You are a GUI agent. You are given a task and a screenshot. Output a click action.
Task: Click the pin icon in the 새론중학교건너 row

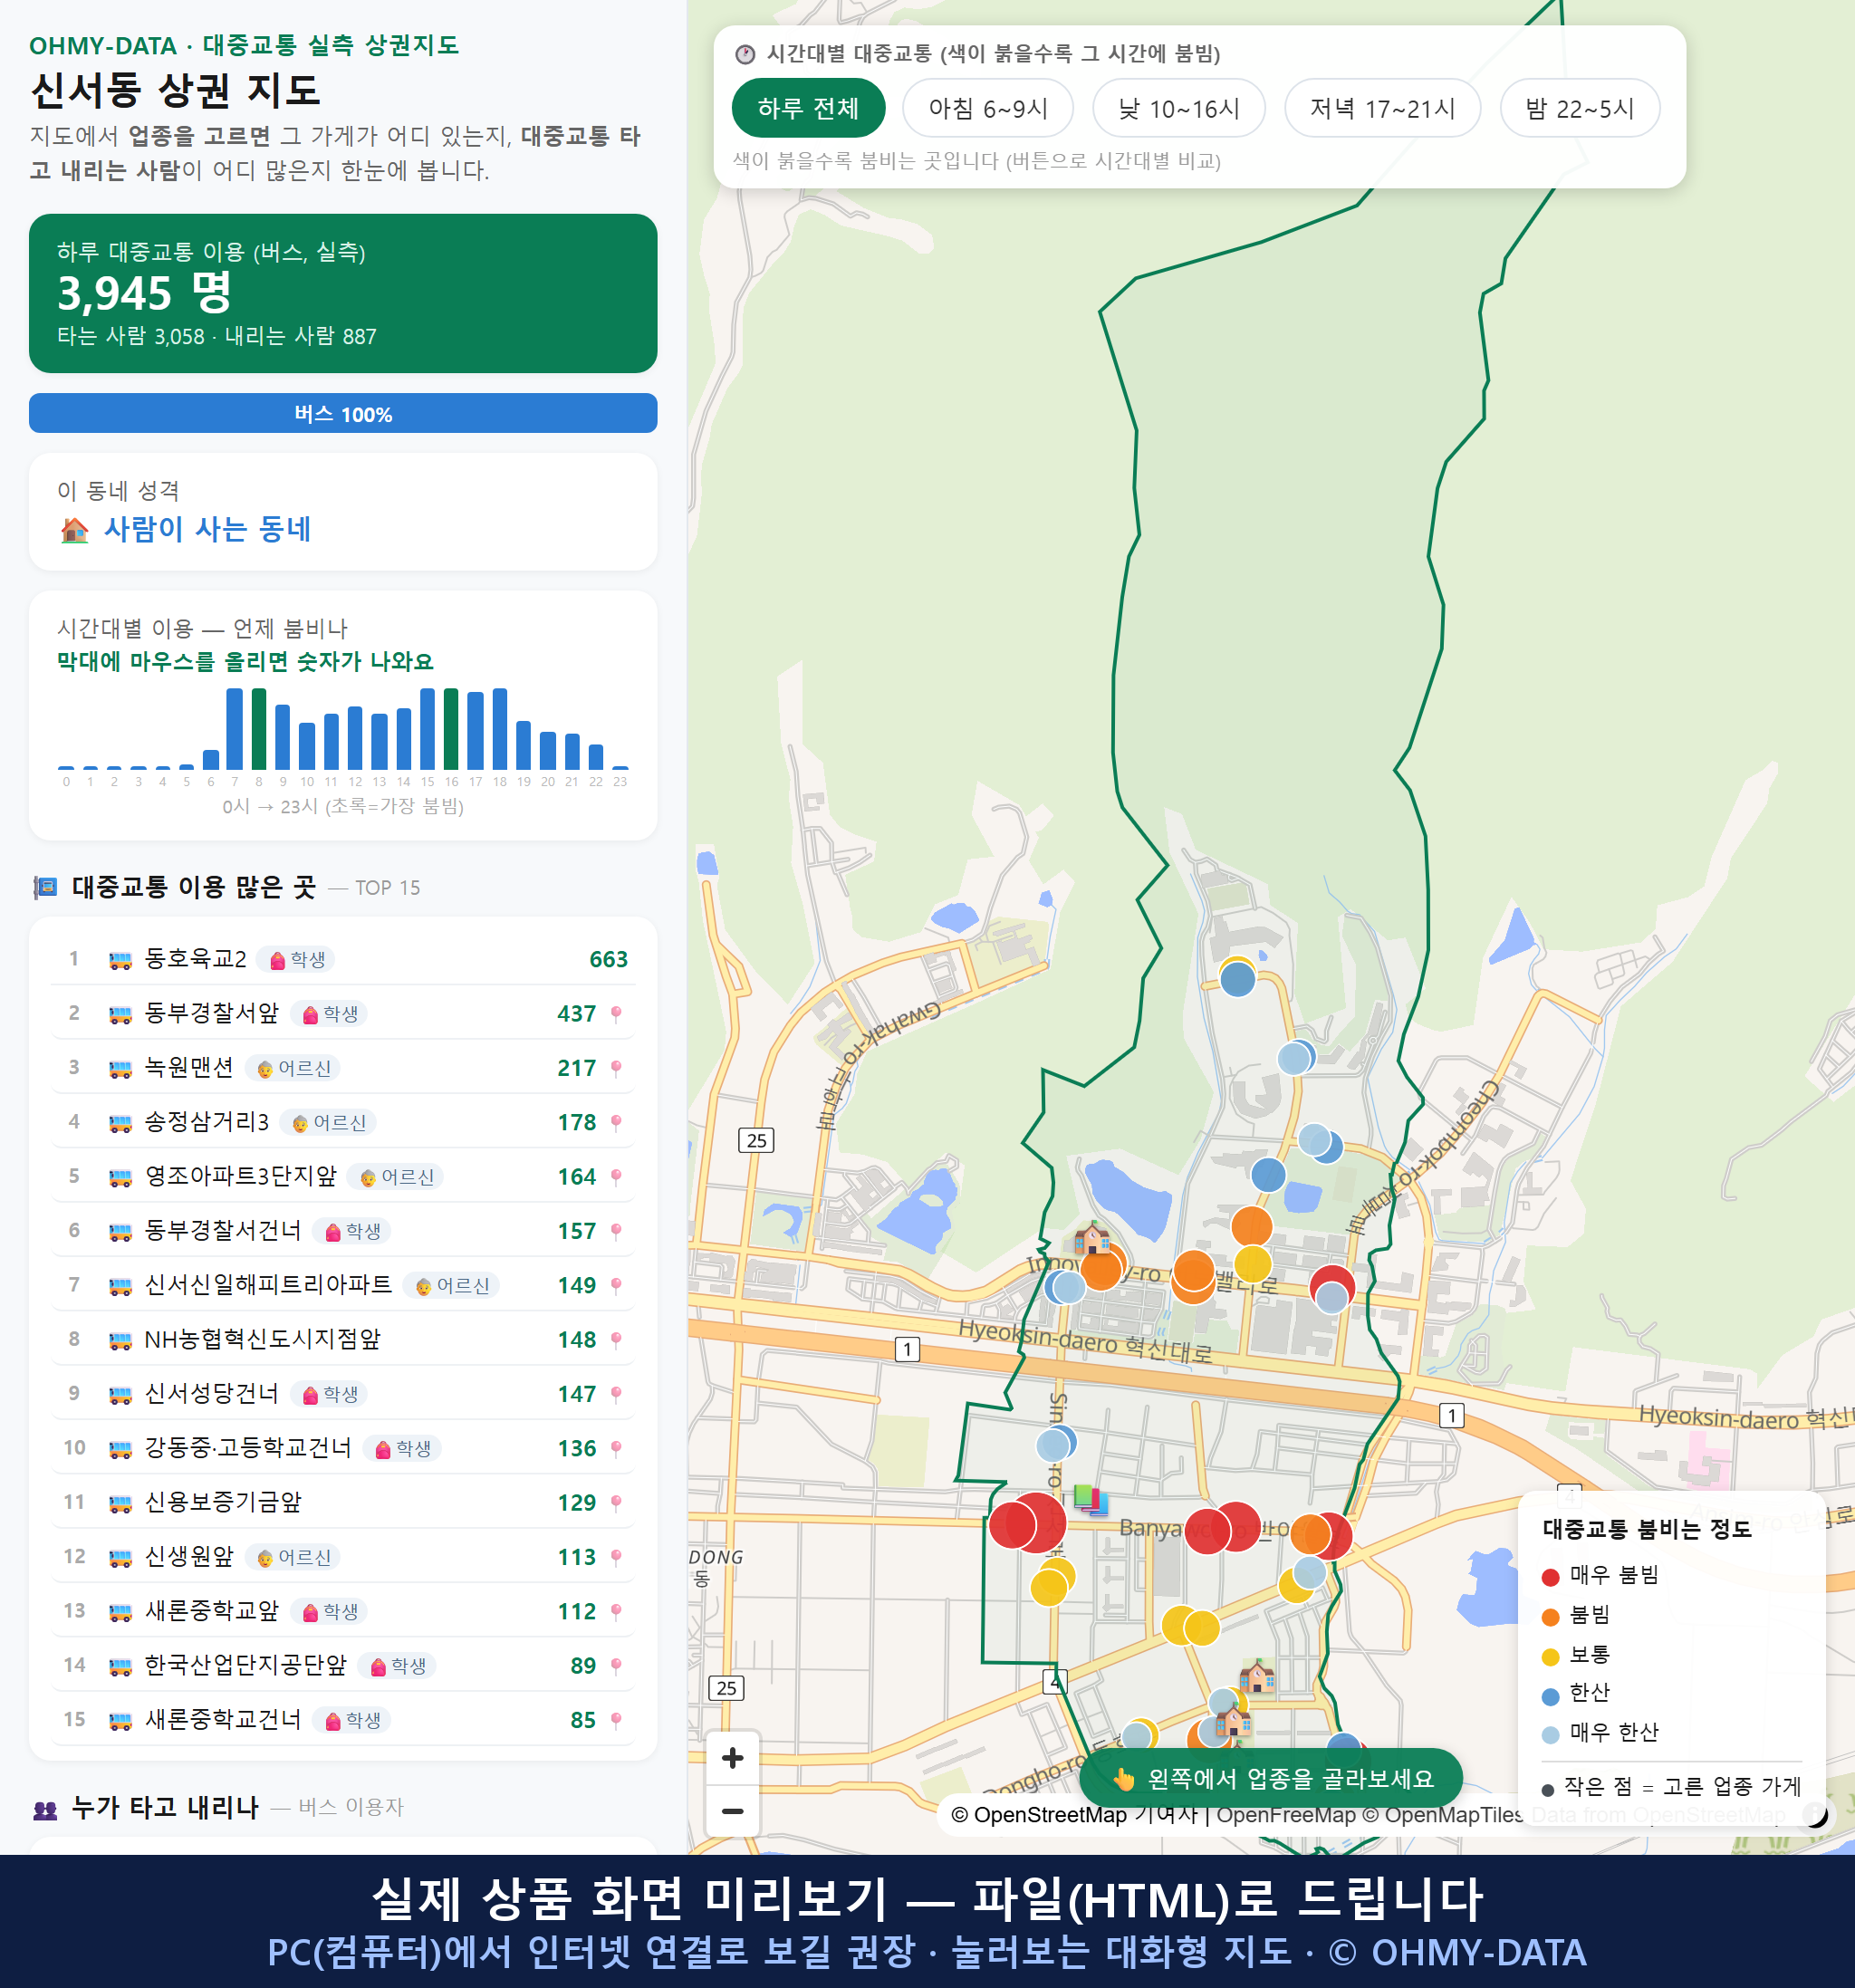click(616, 1720)
